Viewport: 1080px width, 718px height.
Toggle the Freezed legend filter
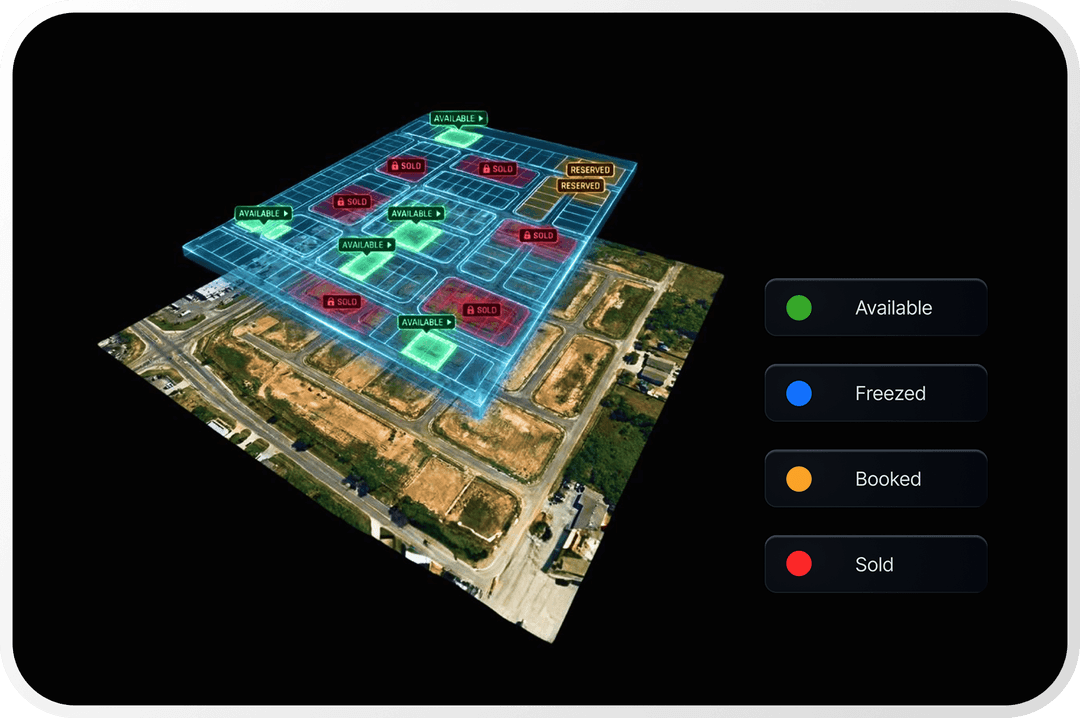(x=875, y=392)
